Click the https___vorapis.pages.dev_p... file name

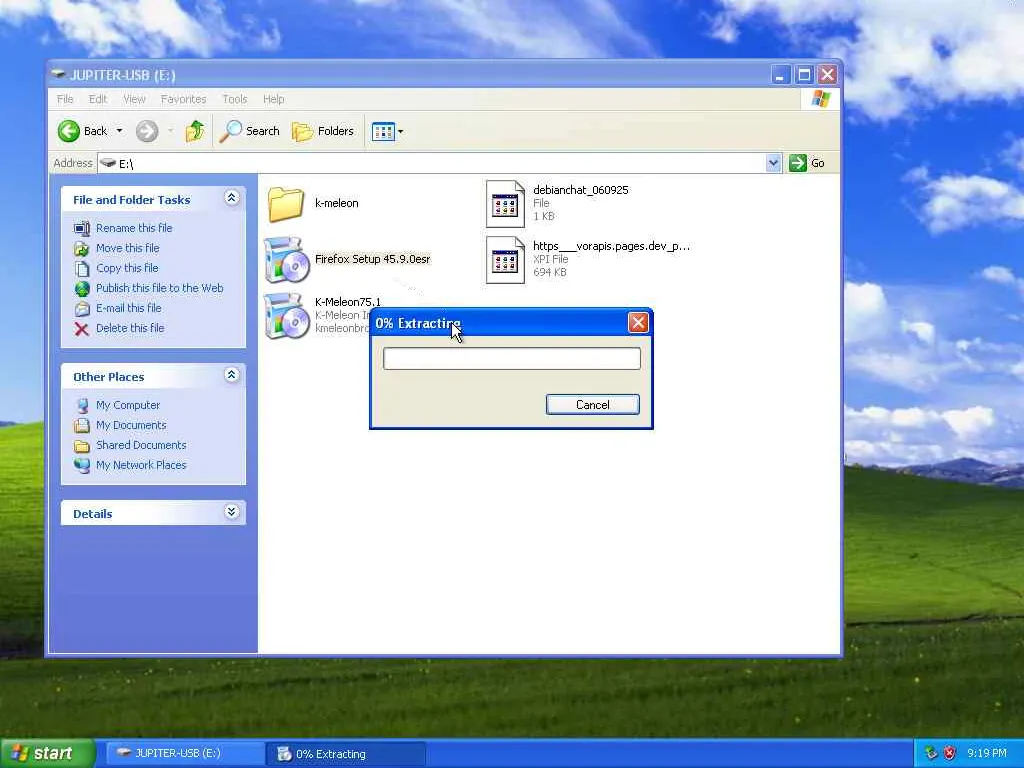pos(611,246)
